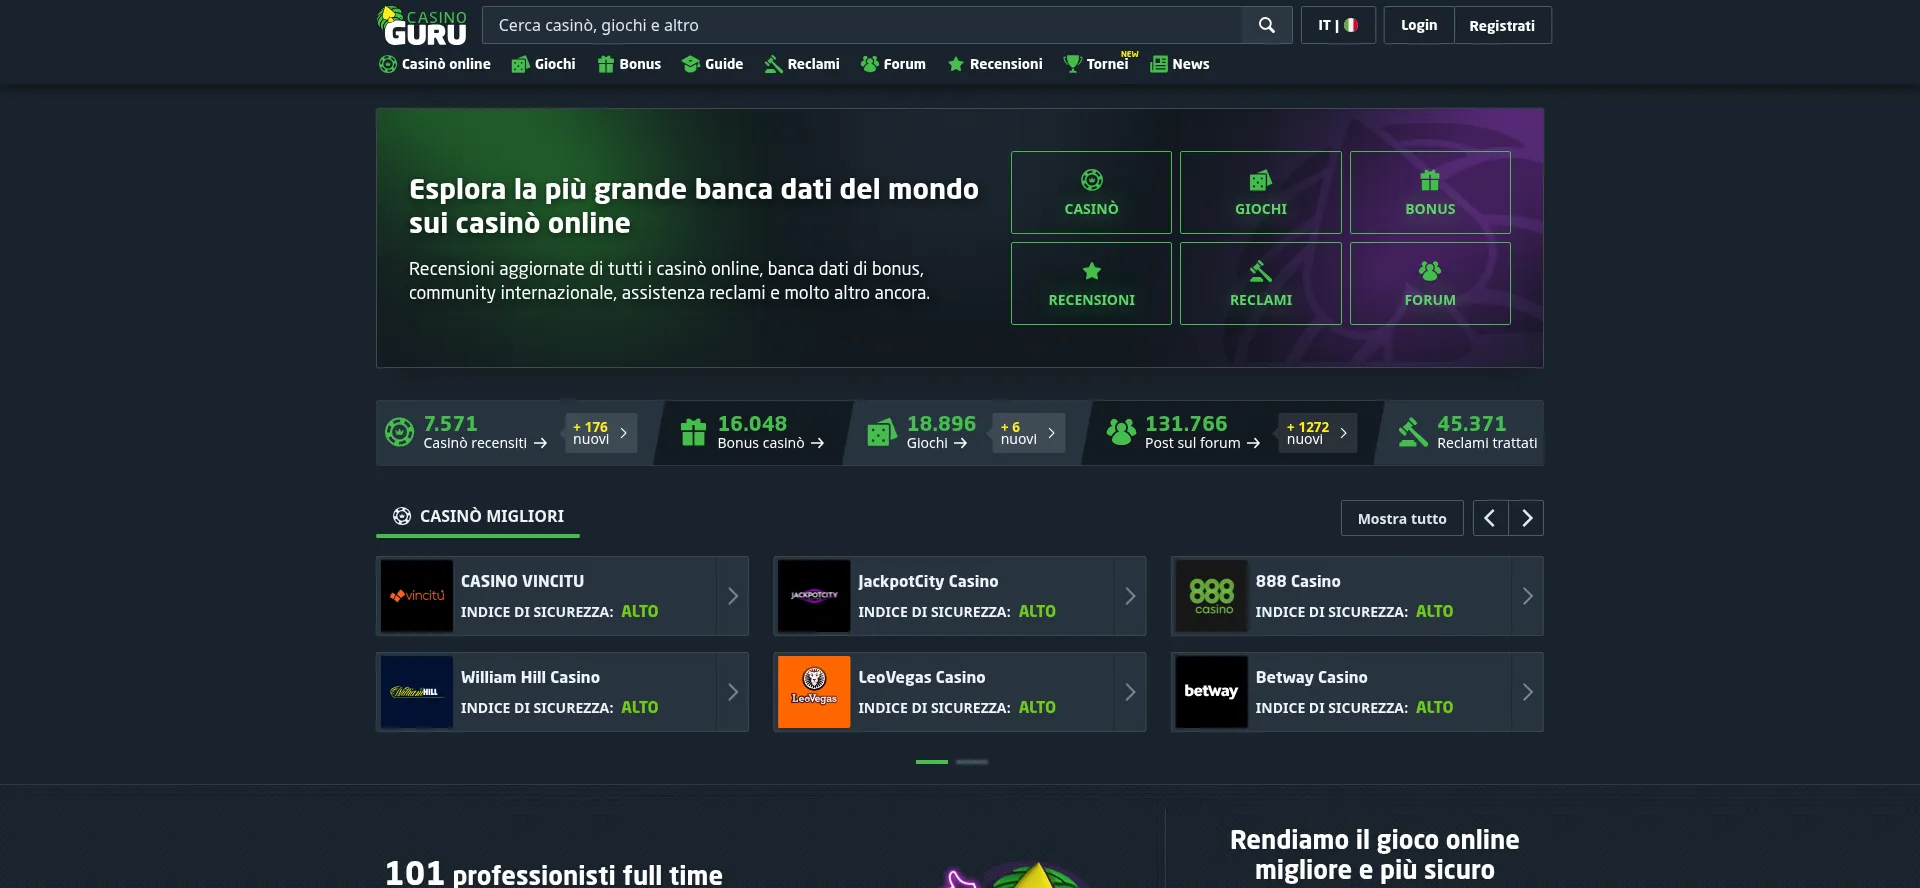Viewport: 1920px width, 888px height.
Task: Click the gavel icon beside 45.371
Action: 1412,432
